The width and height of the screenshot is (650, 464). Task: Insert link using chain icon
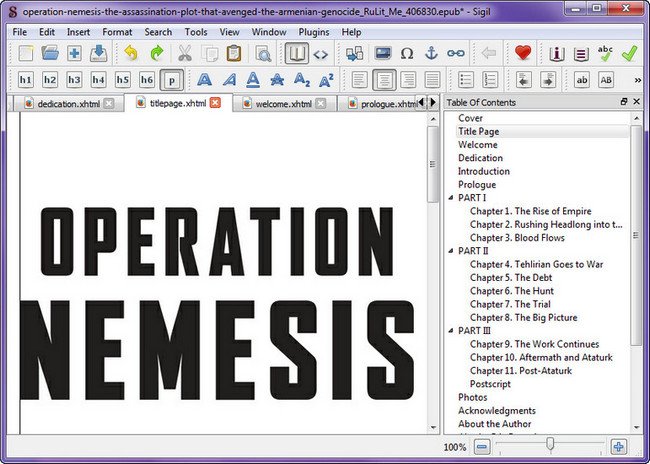pyautogui.click(x=456, y=53)
